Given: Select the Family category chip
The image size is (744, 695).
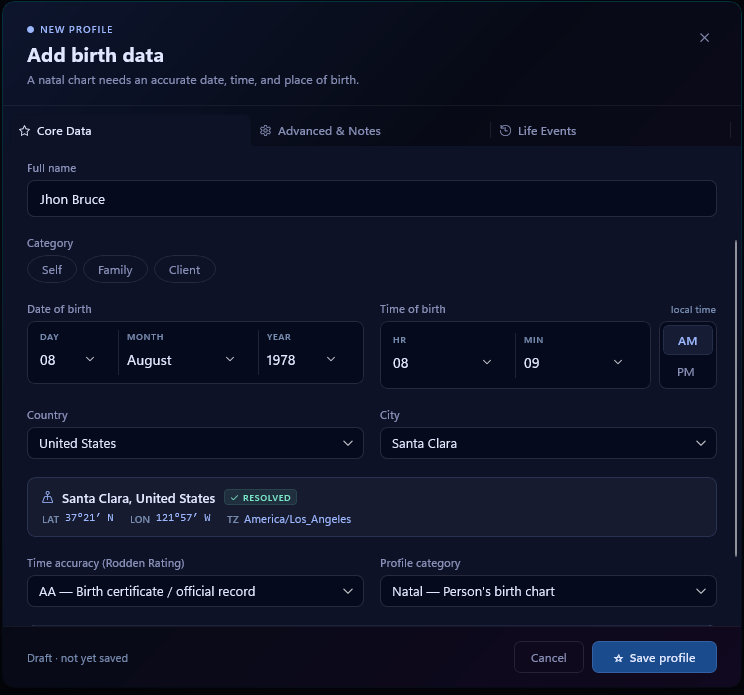Looking at the screenshot, I should [115, 269].
